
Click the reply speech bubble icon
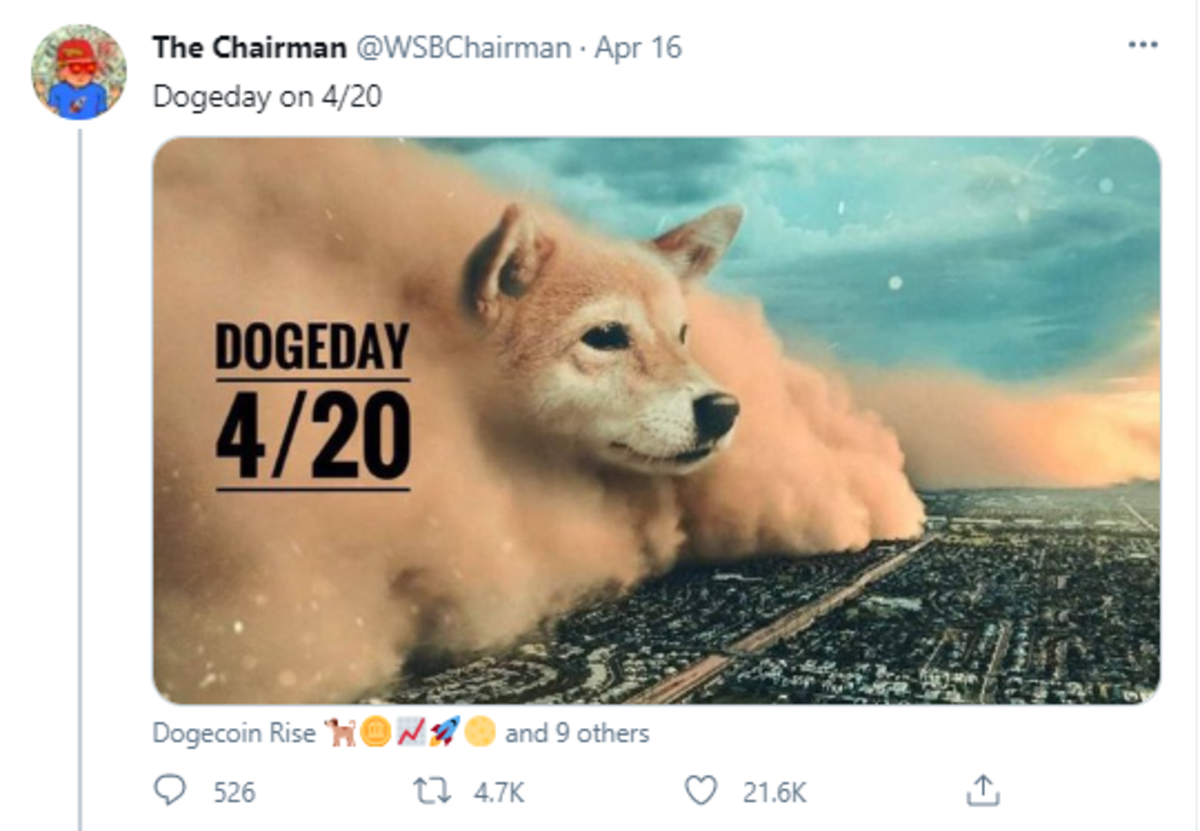coord(170,792)
